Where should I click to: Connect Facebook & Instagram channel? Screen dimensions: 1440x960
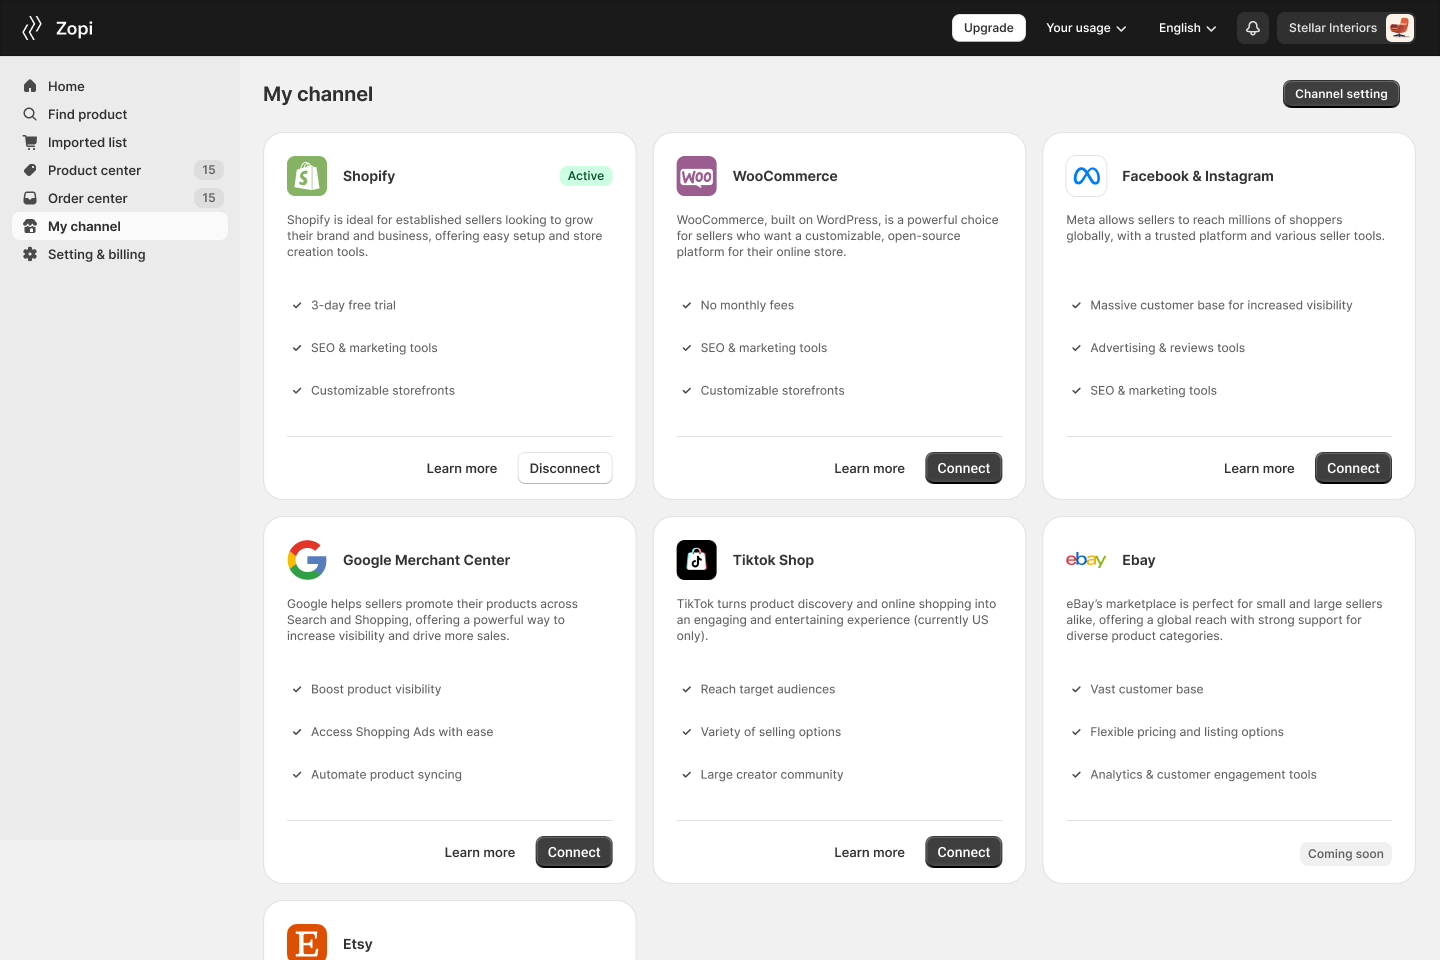click(x=1353, y=468)
